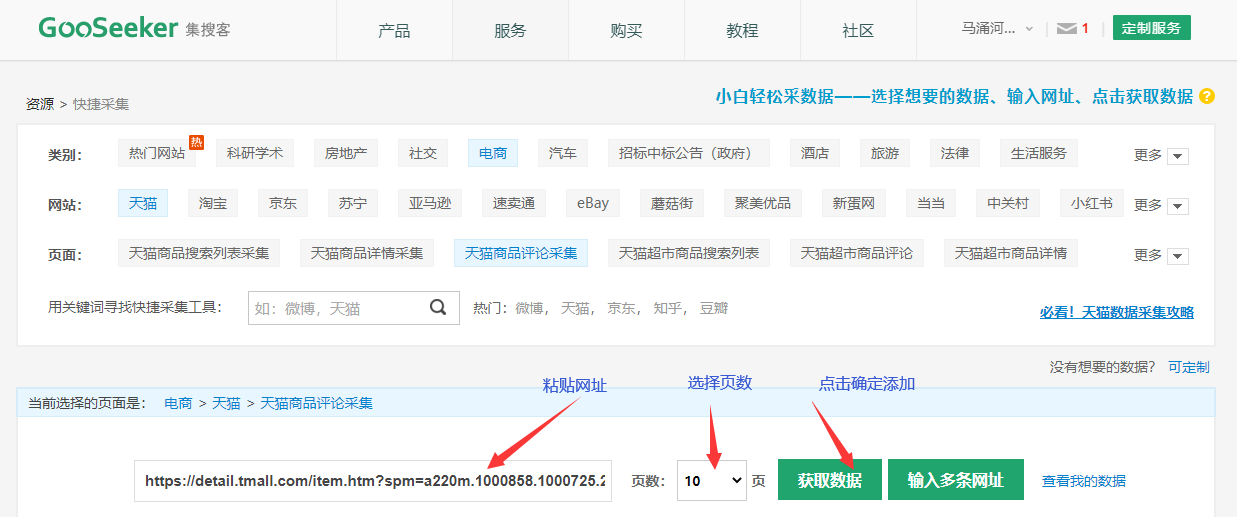The height and width of the screenshot is (517, 1237).
Task: Choose the 淘宝 website
Action: click(x=213, y=203)
